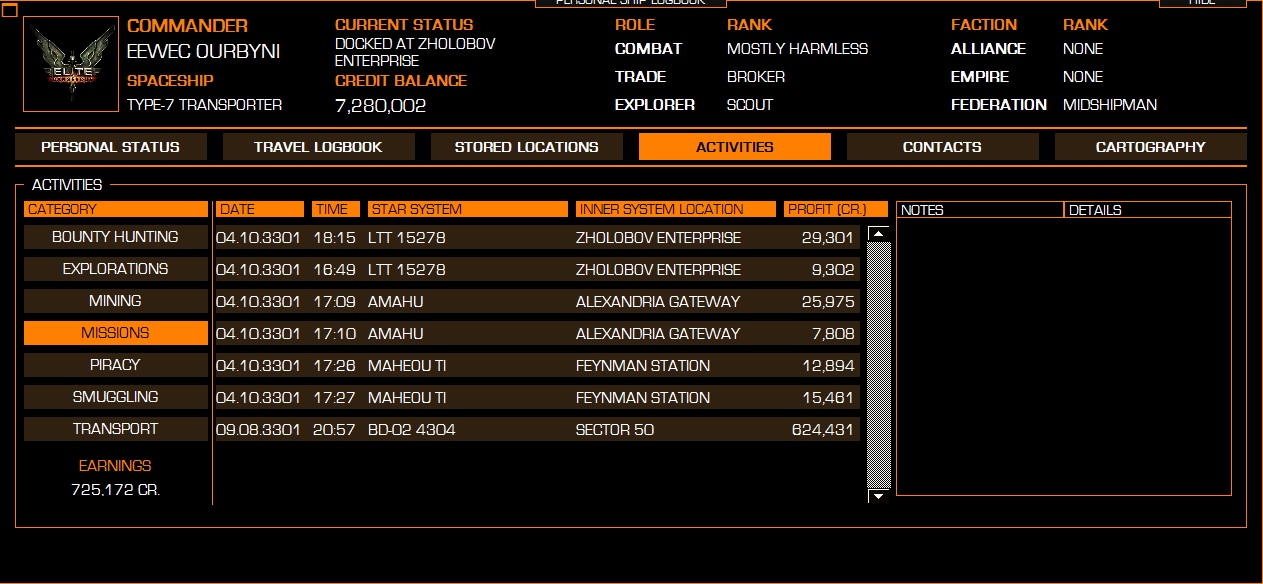Click the commander name EEWEC OURBYNI
The image size is (1263, 584).
(203, 52)
